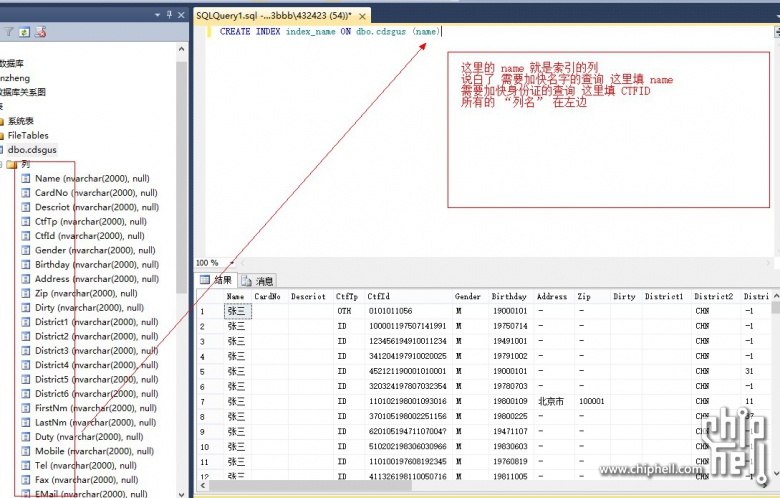Open Object Explorer window position dropdown arrow
Viewport: 780px width, 498px height.
[157, 15]
